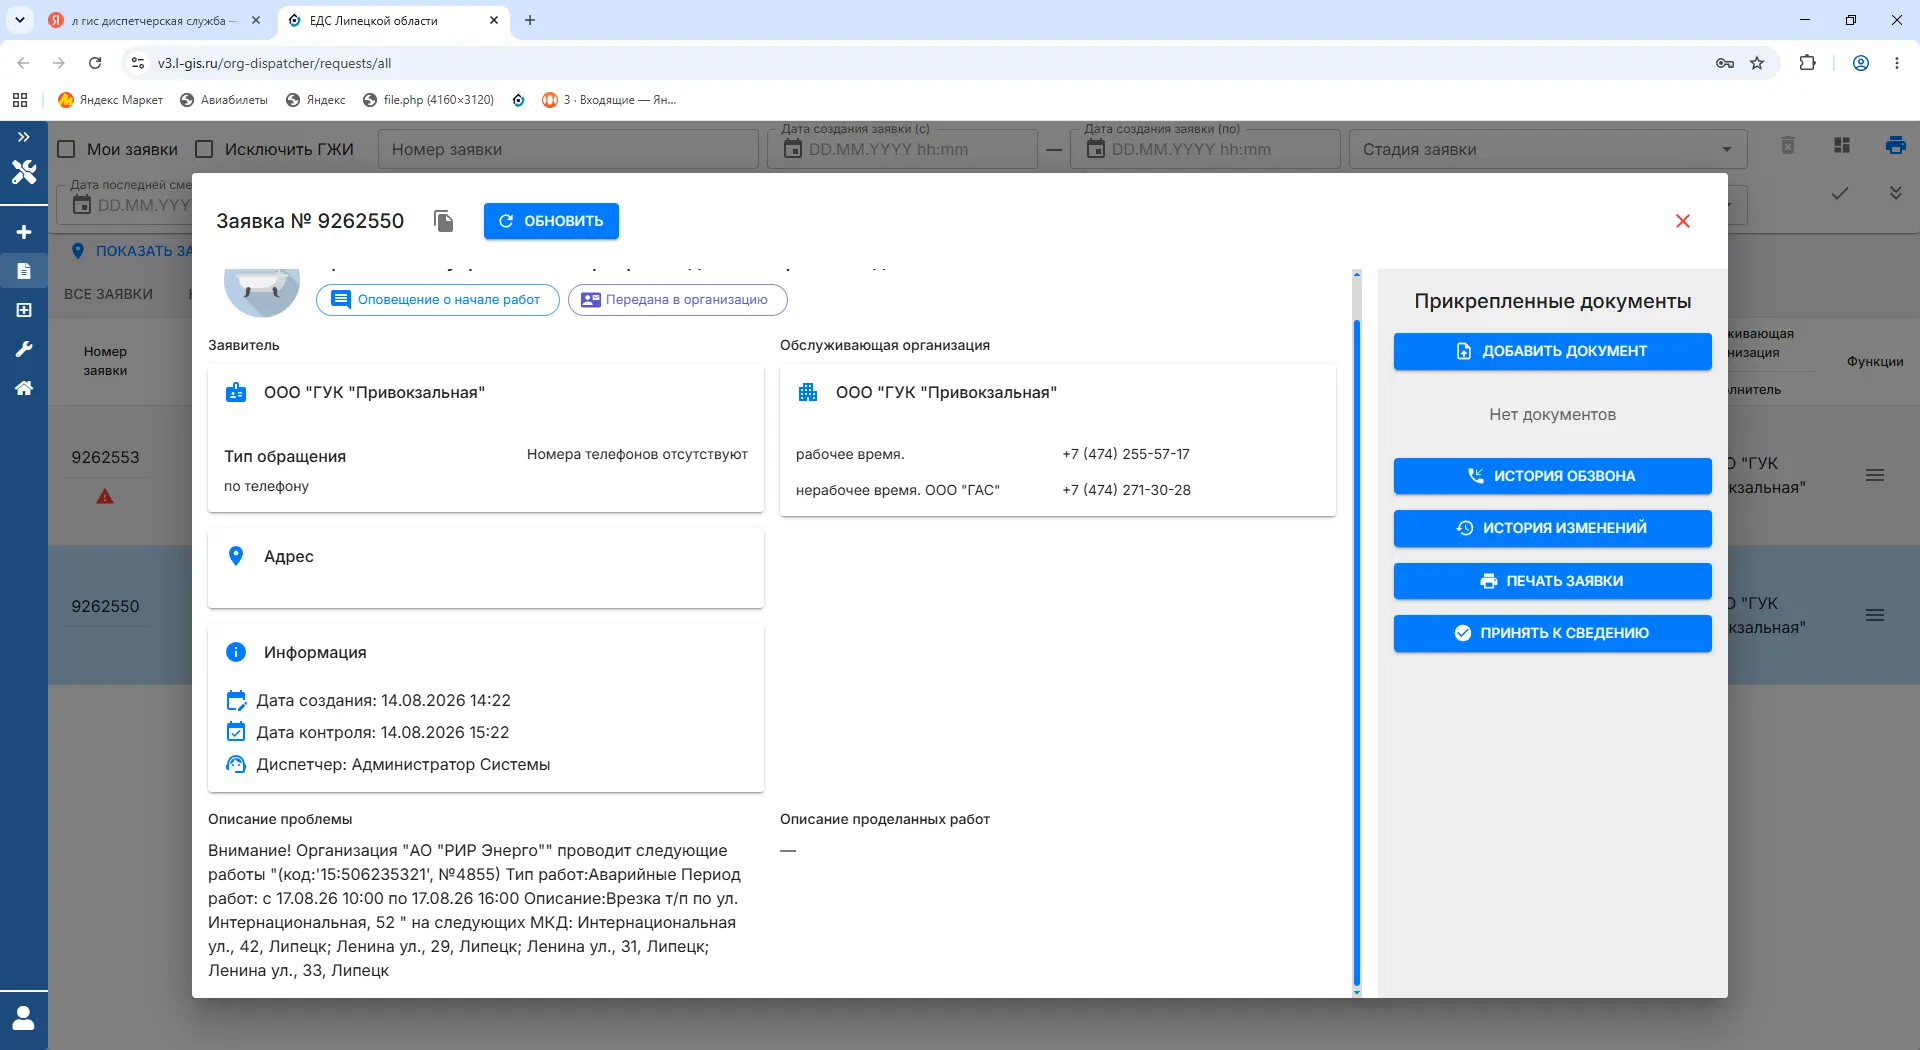The image size is (1920, 1050).
Task: Open the Стадия заявки dropdown
Action: click(x=1547, y=149)
